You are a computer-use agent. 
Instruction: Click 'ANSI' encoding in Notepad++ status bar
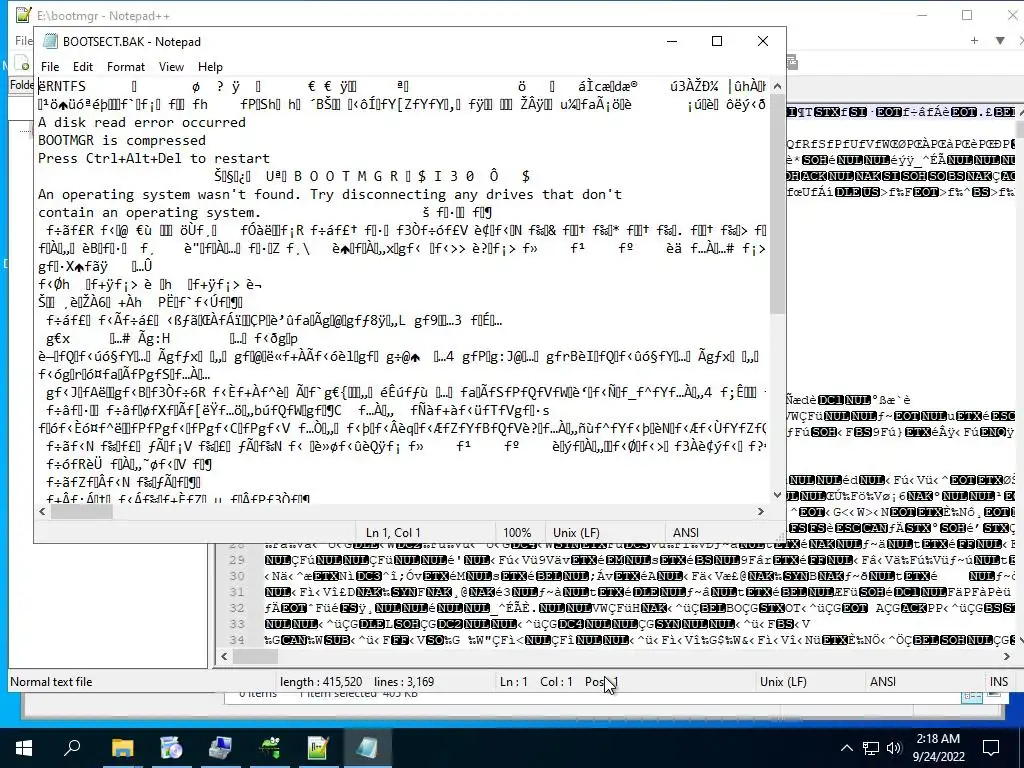pyautogui.click(x=883, y=682)
